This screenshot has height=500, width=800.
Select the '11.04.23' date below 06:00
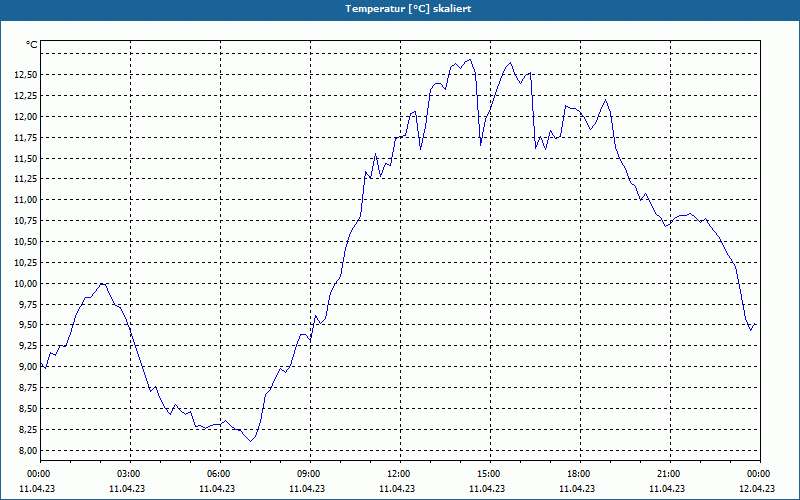pos(217,489)
